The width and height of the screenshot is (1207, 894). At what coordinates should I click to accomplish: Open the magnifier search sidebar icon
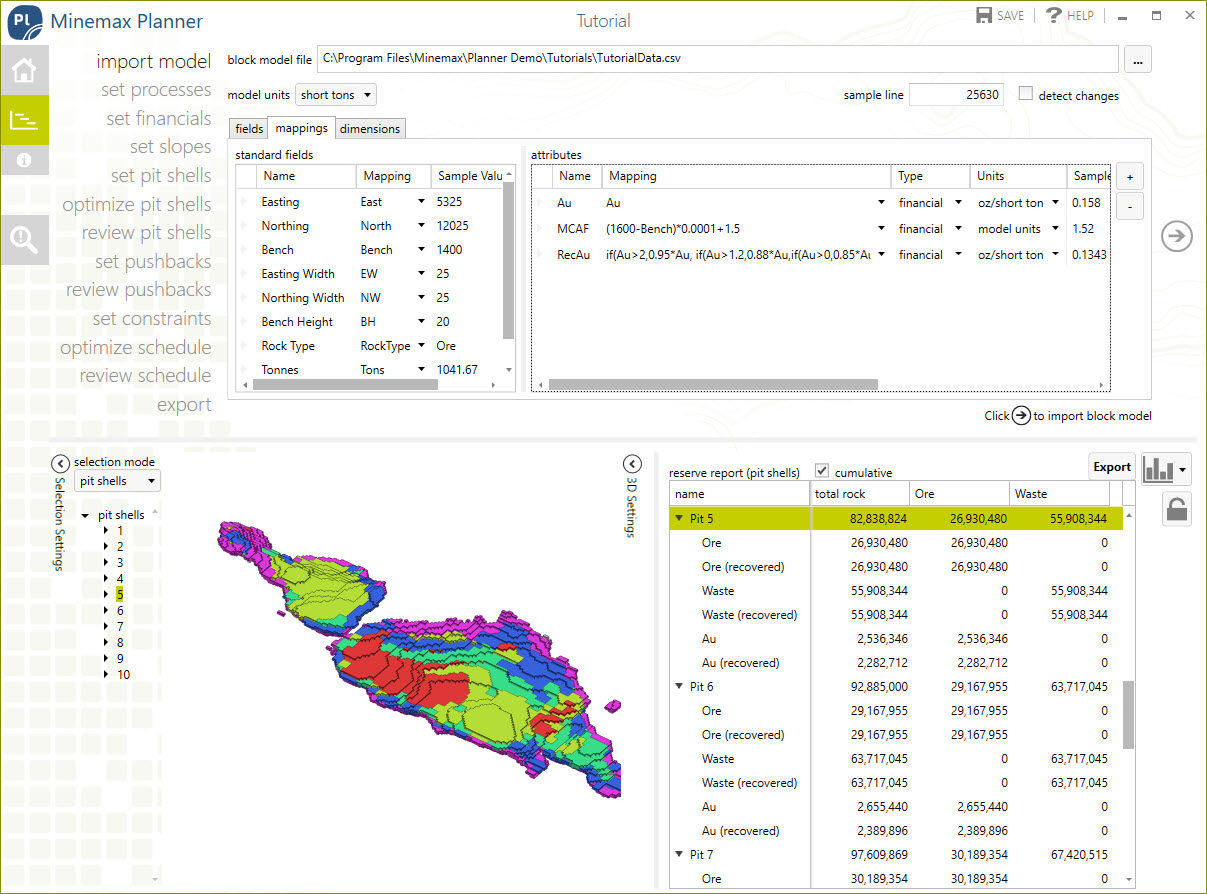24,239
